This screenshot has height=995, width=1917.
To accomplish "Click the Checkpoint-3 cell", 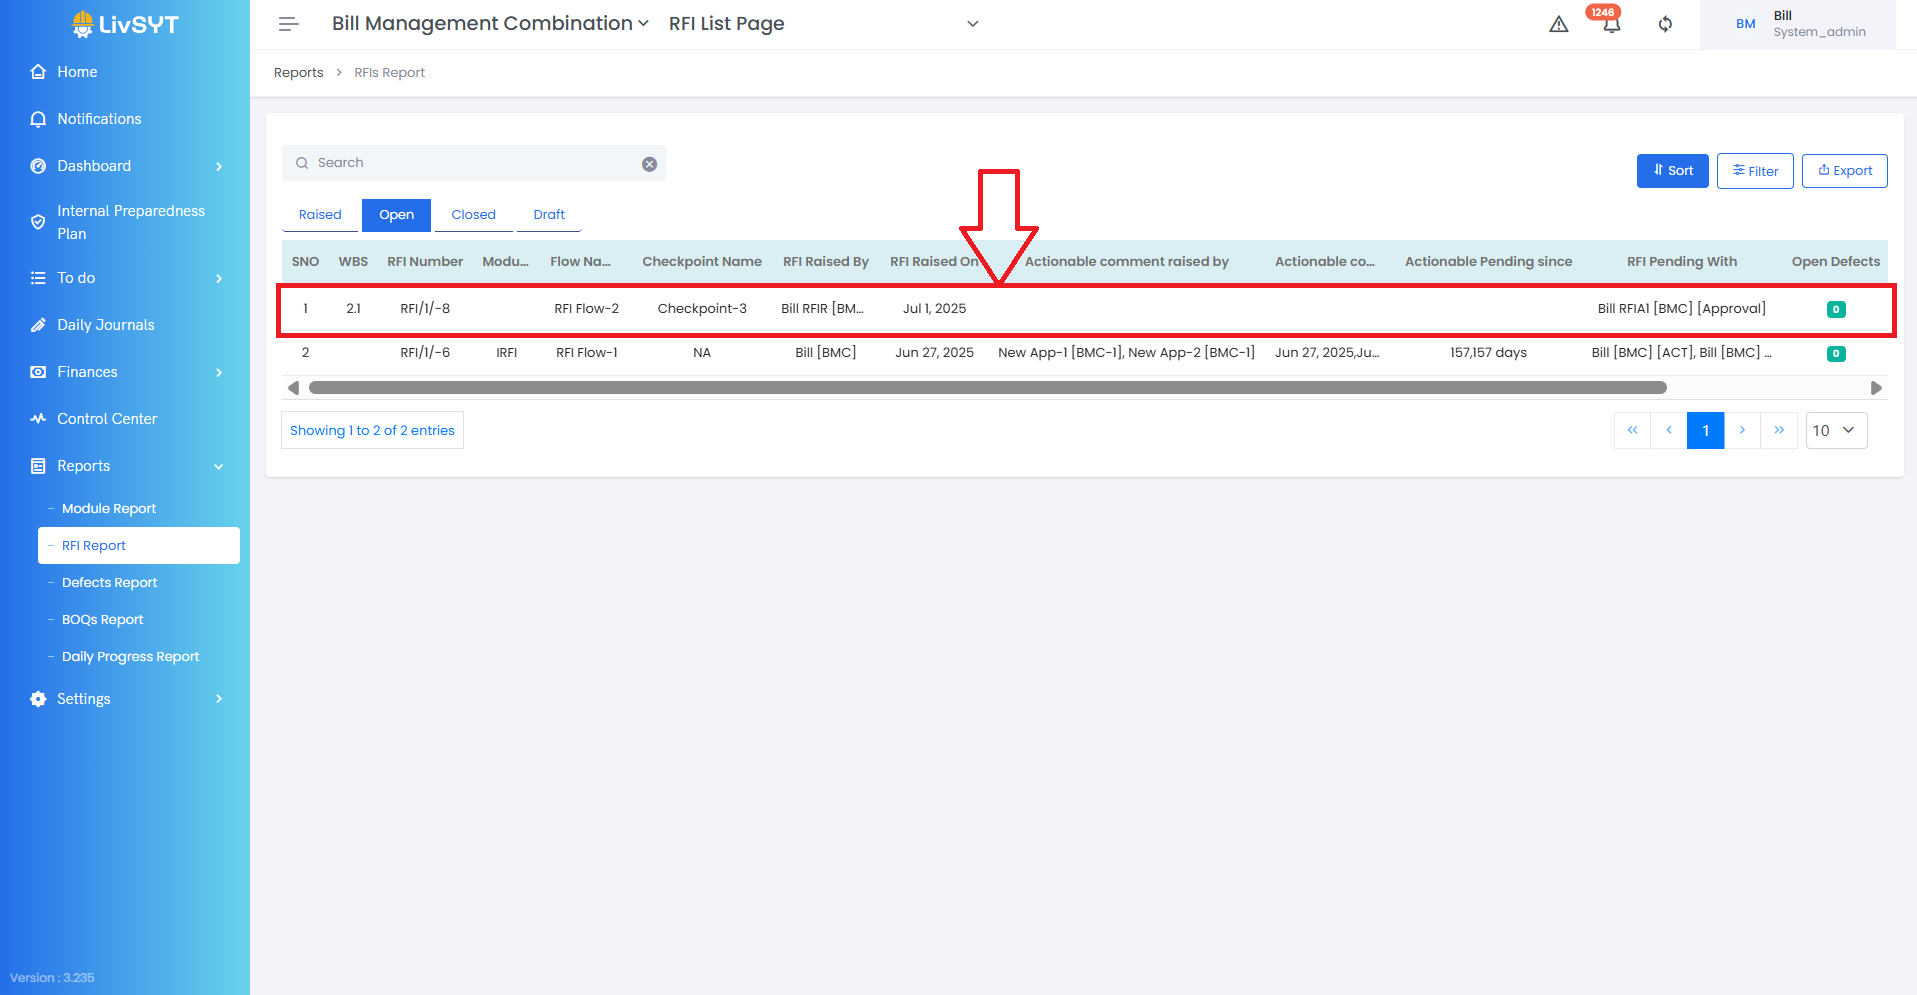I will (x=702, y=309).
